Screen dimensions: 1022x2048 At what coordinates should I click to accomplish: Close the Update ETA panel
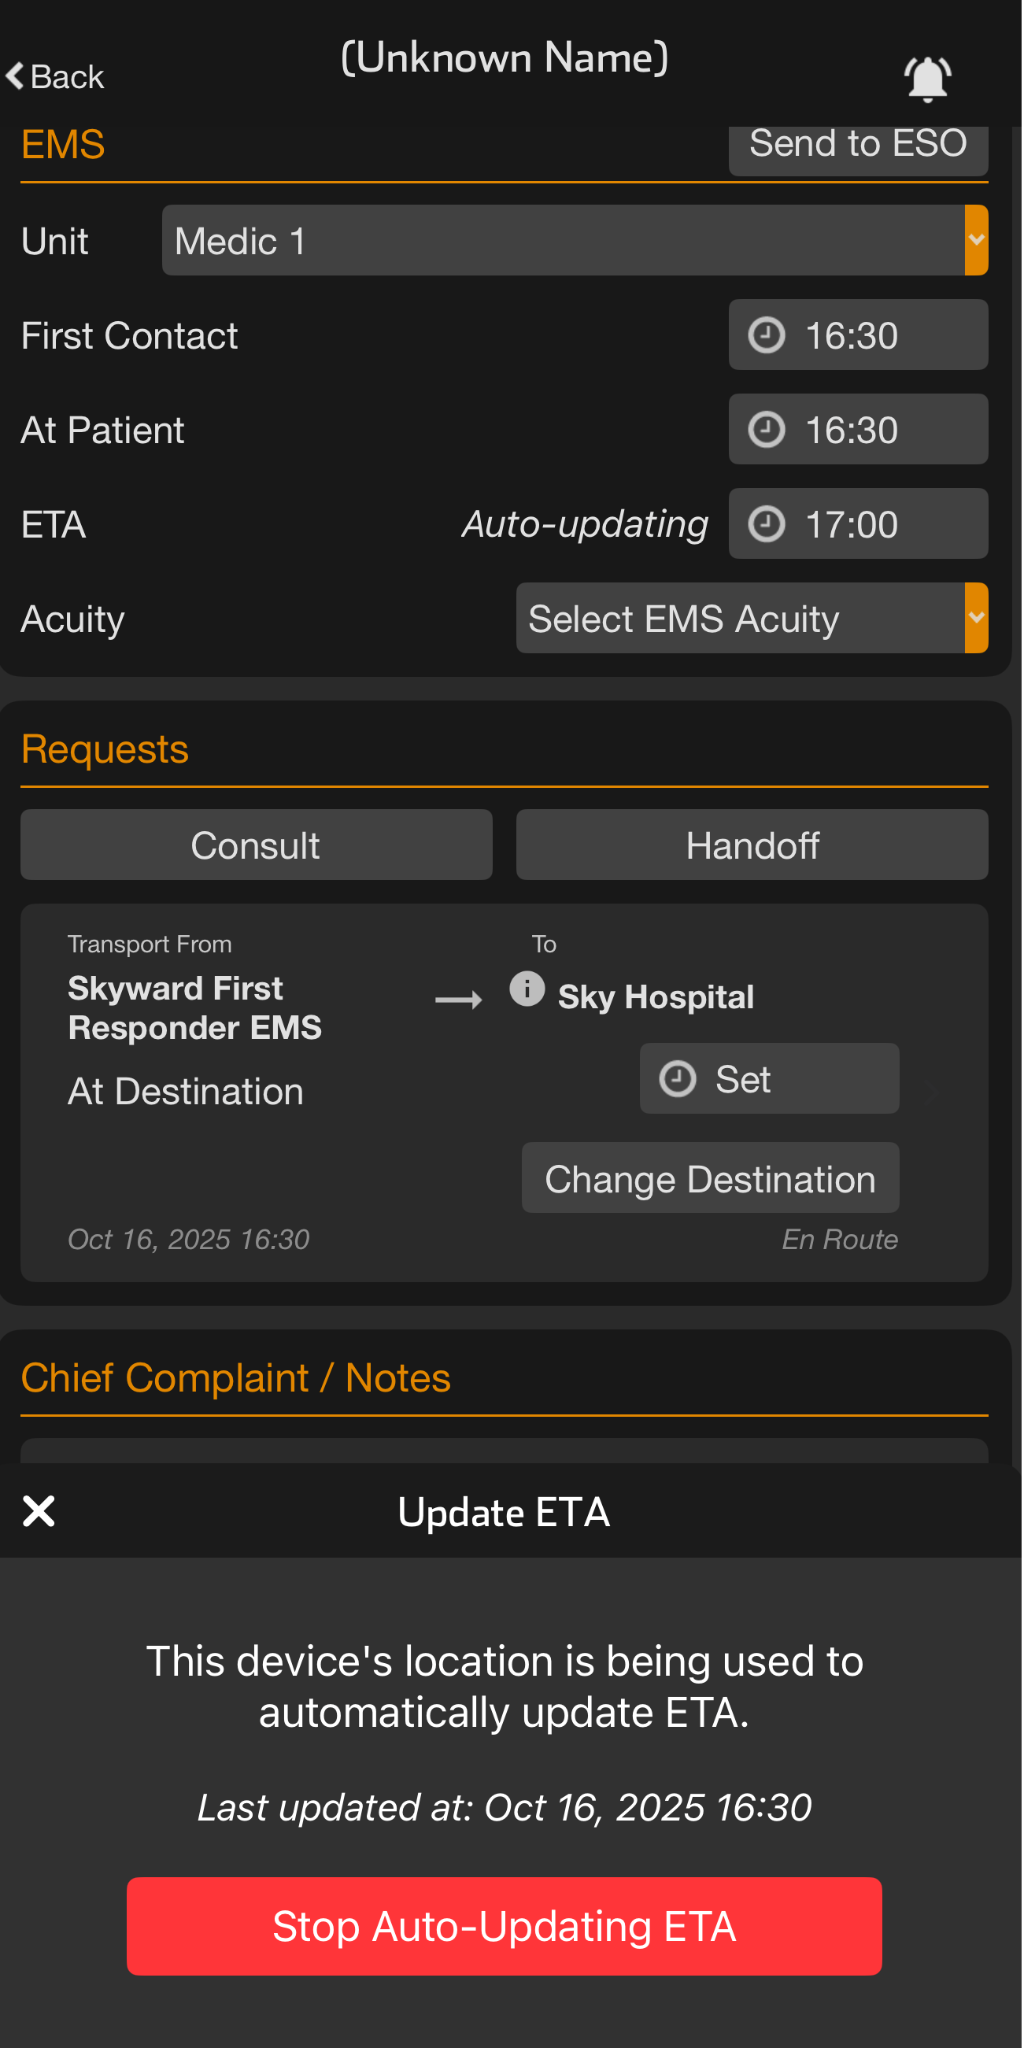39,1511
